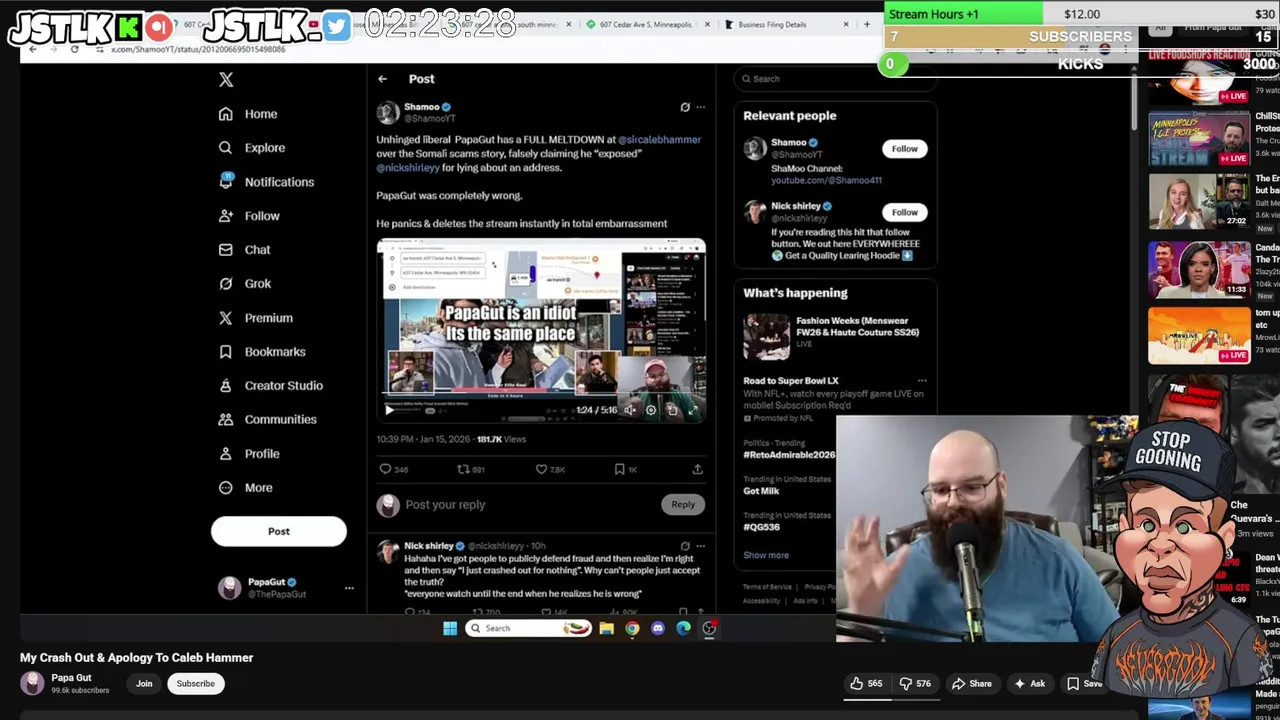Open the youtube.com/@Shamoo411 link
The width and height of the screenshot is (1280, 720).
(x=826, y=181)
